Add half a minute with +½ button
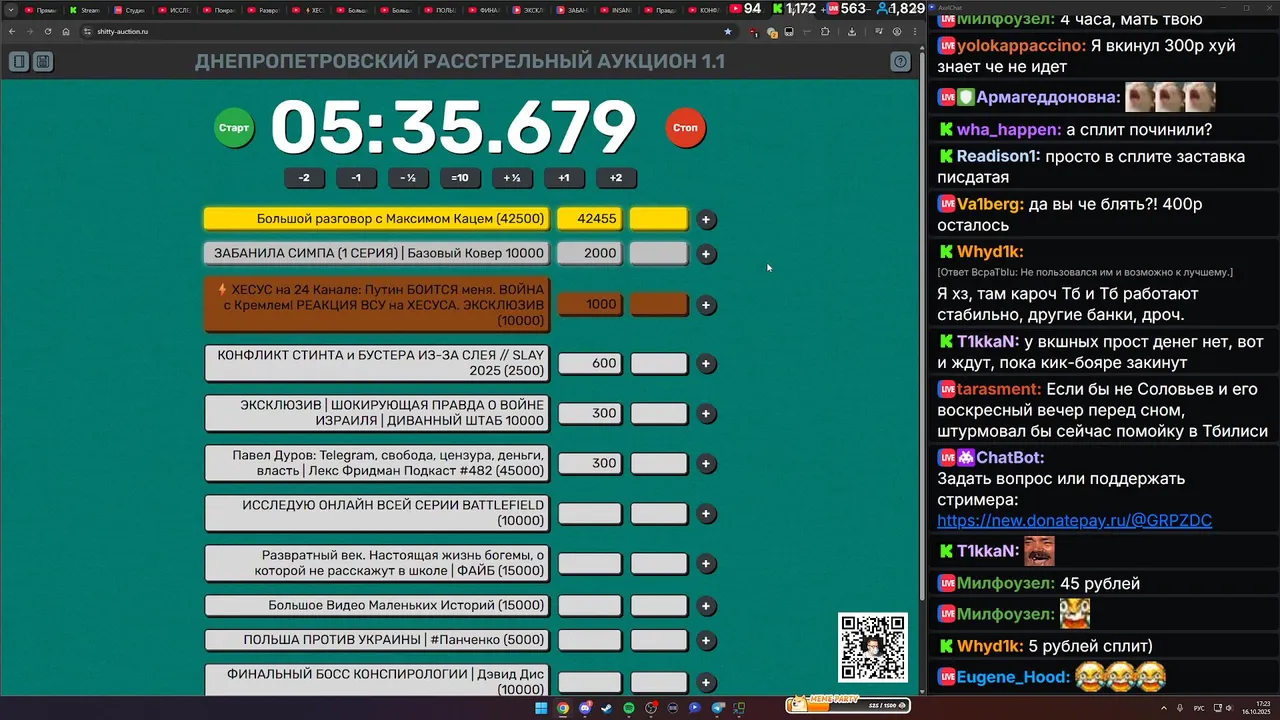1280x720 pixels. tap(512, 178)
